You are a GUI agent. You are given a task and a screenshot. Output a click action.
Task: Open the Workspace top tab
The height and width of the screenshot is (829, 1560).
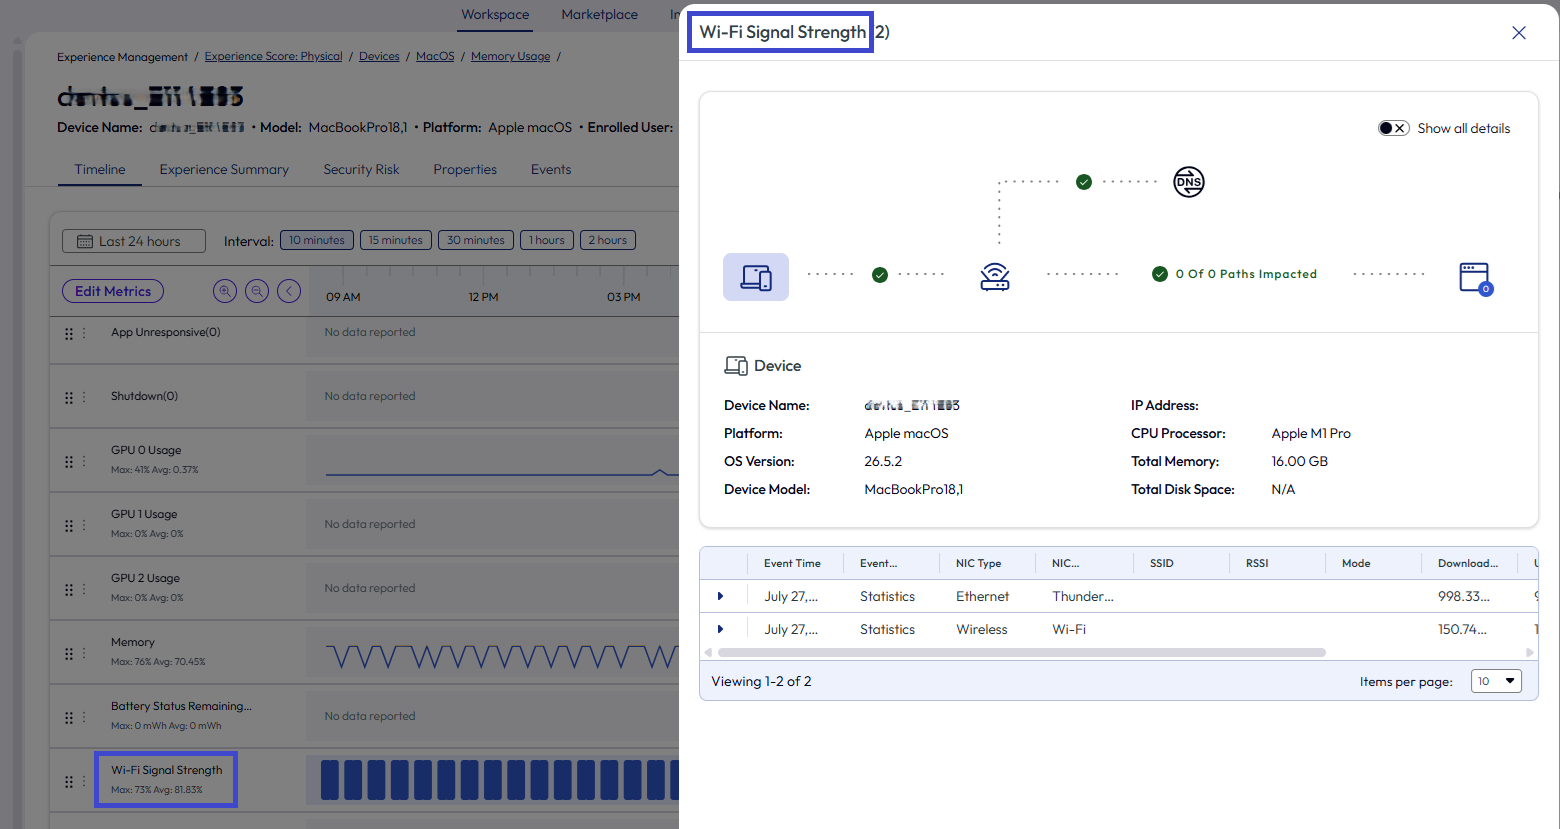[x=495, y=14]
